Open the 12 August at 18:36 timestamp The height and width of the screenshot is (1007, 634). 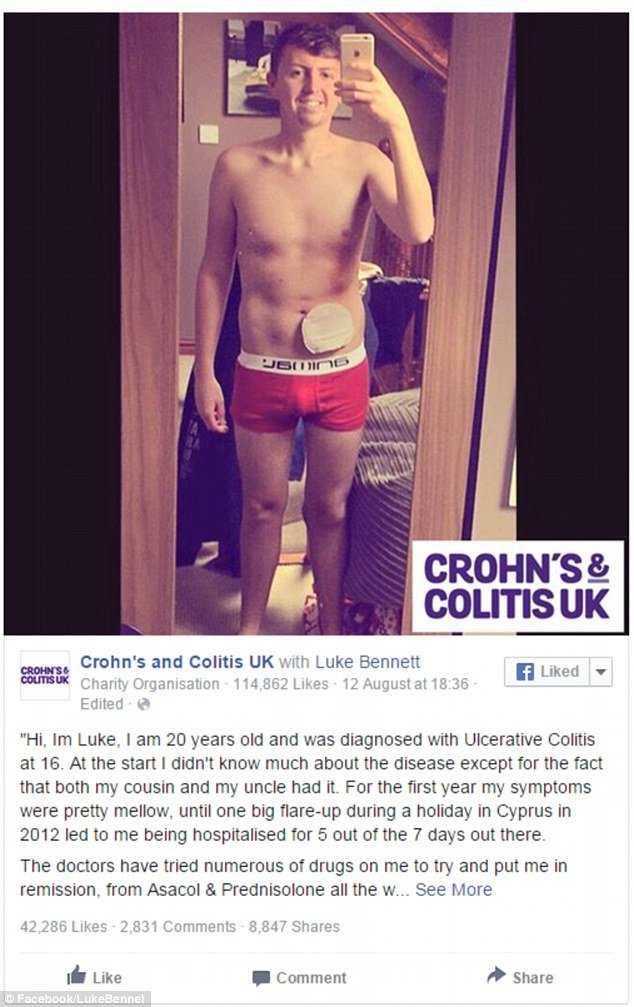(x=405, y=684)
